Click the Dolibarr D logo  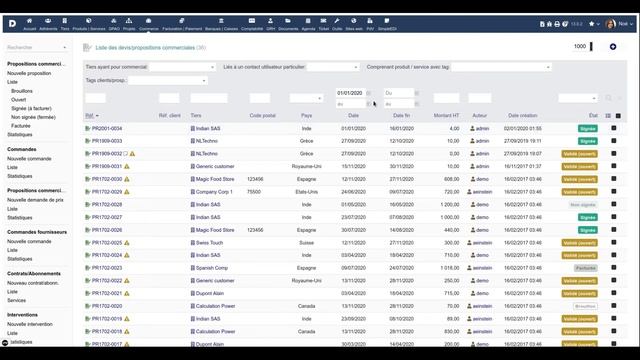[x=12, y=24]
